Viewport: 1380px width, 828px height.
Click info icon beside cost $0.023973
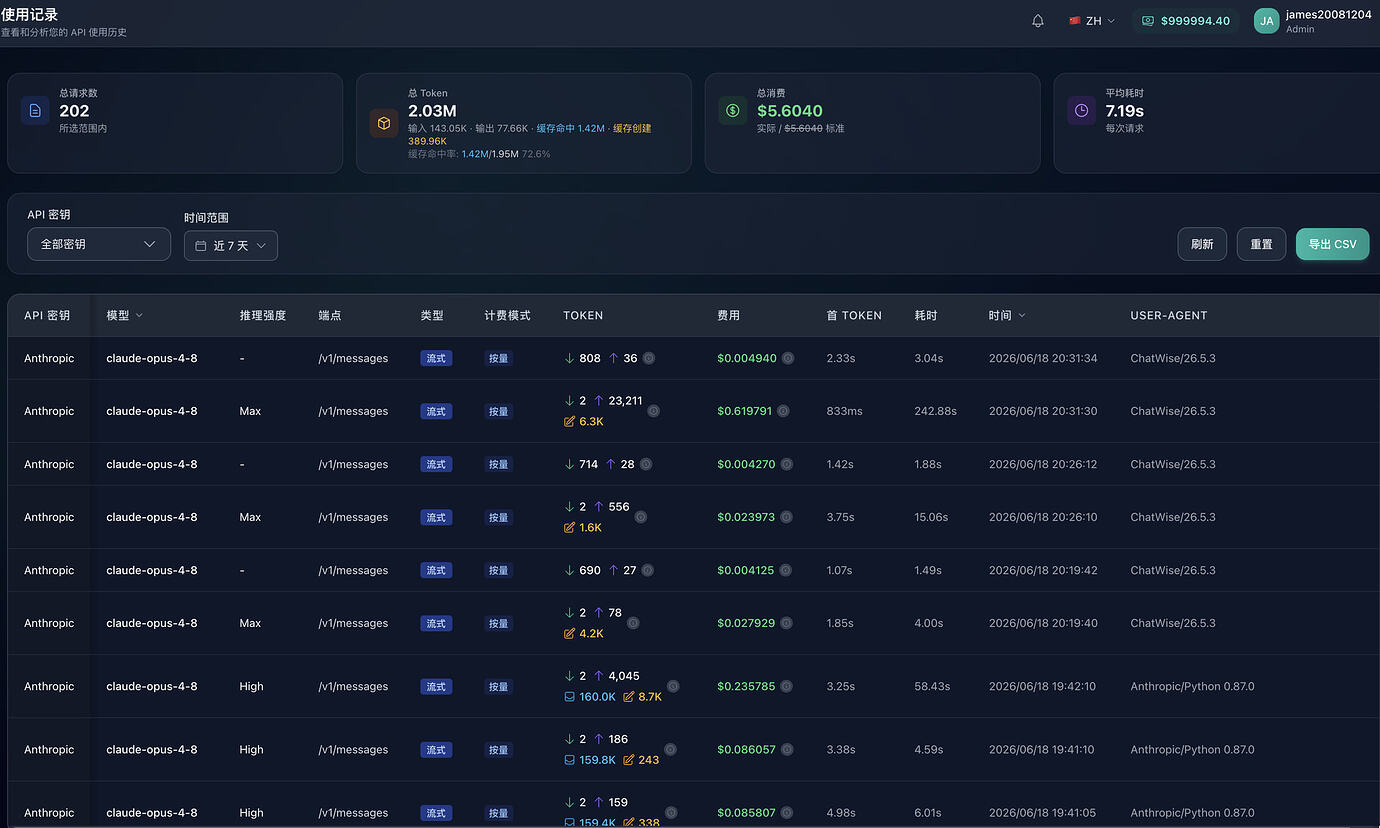pyautogui.click(x=786, y=517)
